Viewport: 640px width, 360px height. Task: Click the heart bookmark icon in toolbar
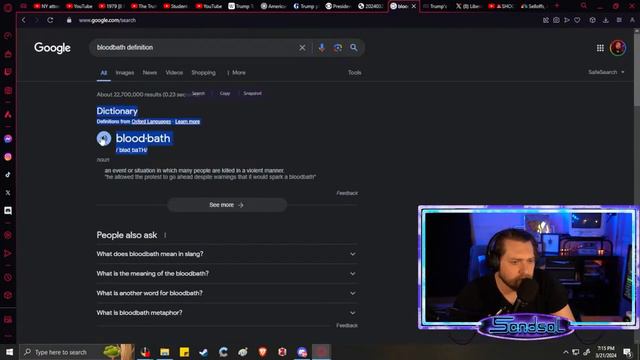point(577,20)
